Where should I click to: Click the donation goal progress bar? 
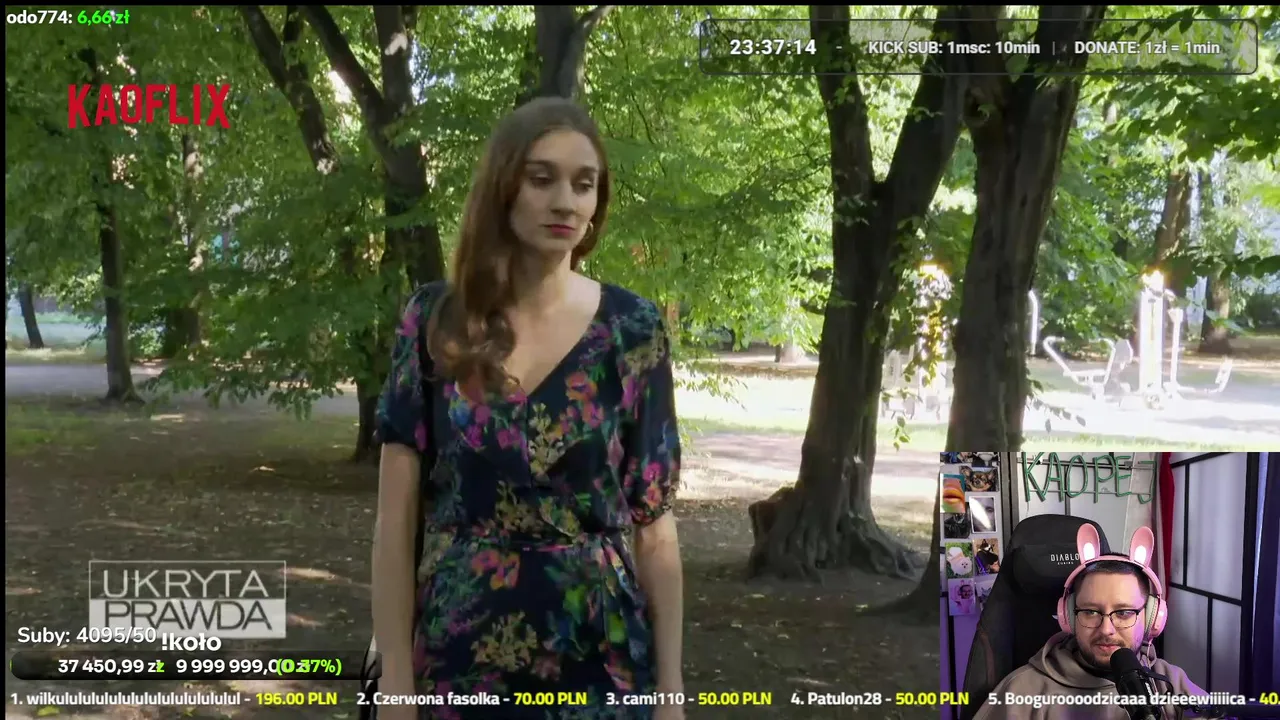point(195,666)
